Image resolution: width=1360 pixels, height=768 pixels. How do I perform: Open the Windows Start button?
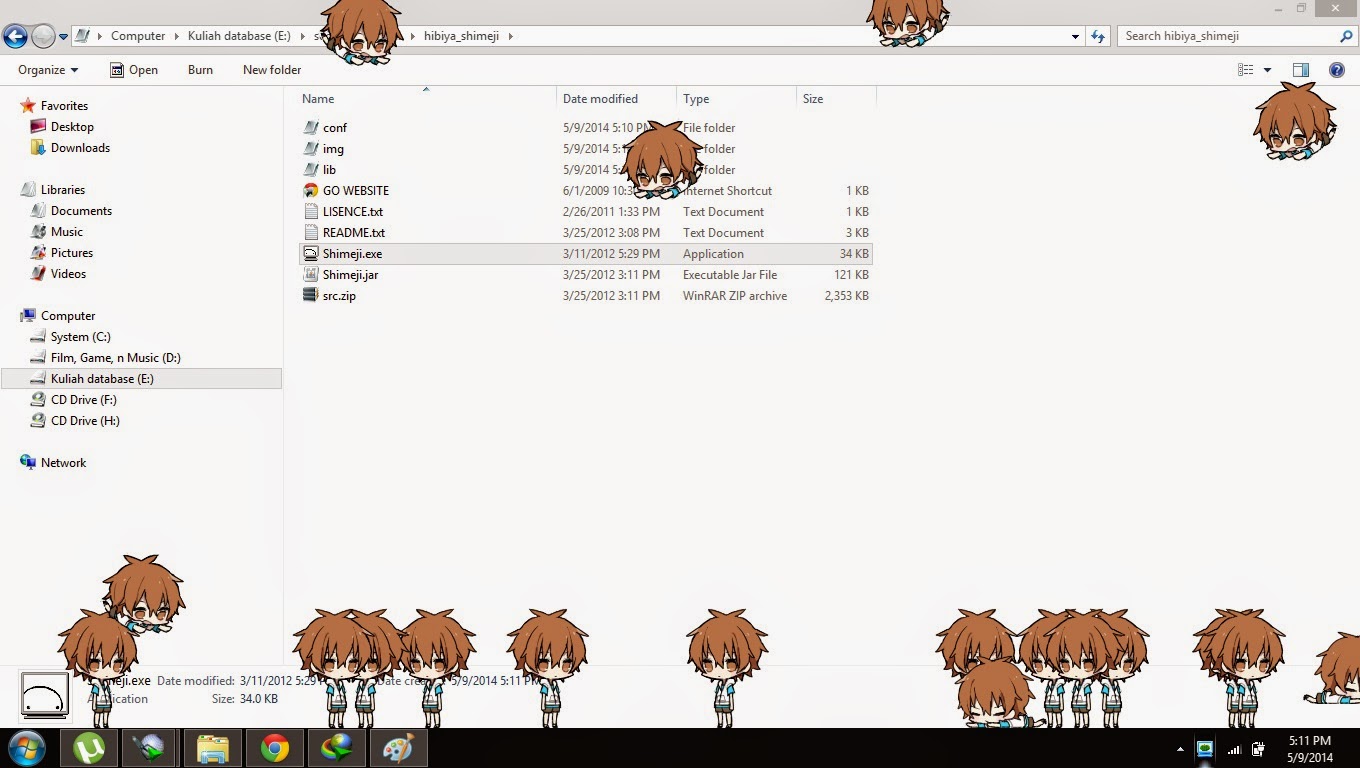coord(27,748)
